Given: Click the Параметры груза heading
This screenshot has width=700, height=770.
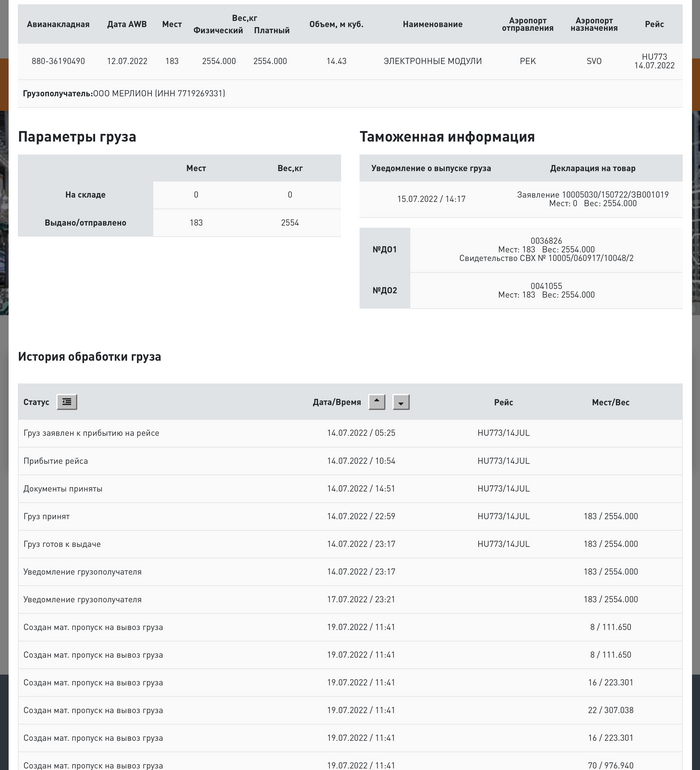Looking at the screenshot, I should coord(77,137).
